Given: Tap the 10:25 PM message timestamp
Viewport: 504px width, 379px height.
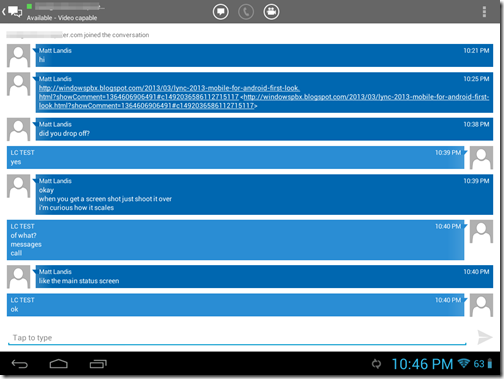Looking at the screenshot, I should point(476,79).
